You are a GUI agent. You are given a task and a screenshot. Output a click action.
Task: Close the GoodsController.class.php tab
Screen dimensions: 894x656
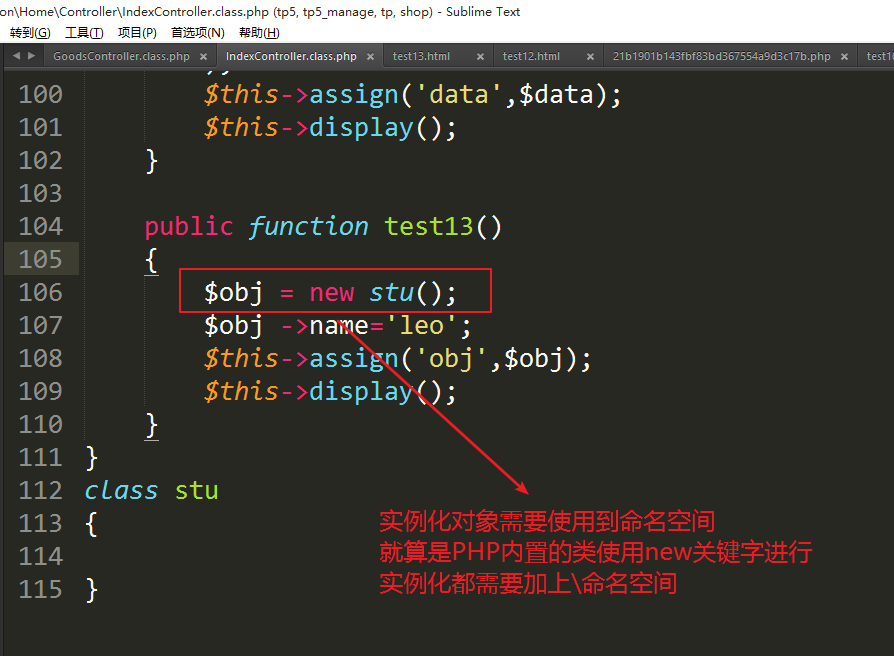click(x=204, y=57)
